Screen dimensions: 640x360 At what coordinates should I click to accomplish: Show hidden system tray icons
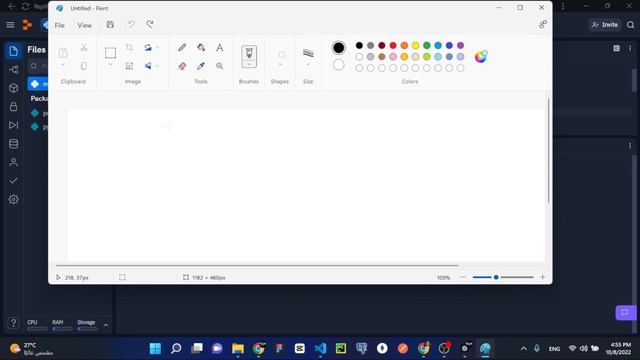tap(523, 349)
